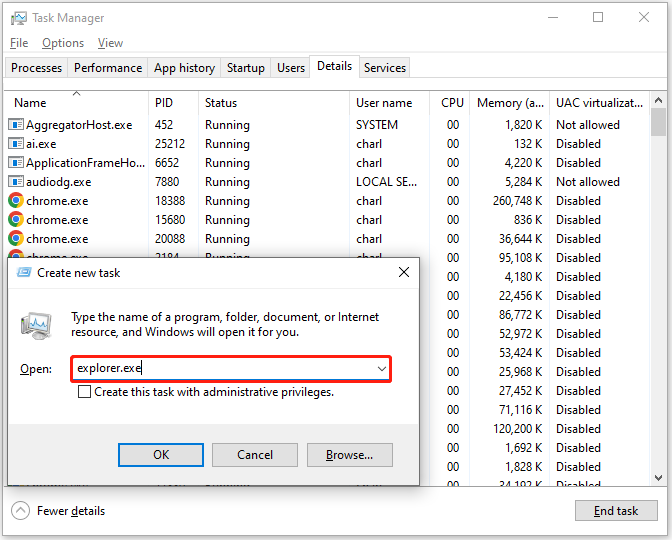Image resolution: width=672 pixels, height=540 pixels.
Task: Switch to the Processes tab
Action: (x=36, y=68)
